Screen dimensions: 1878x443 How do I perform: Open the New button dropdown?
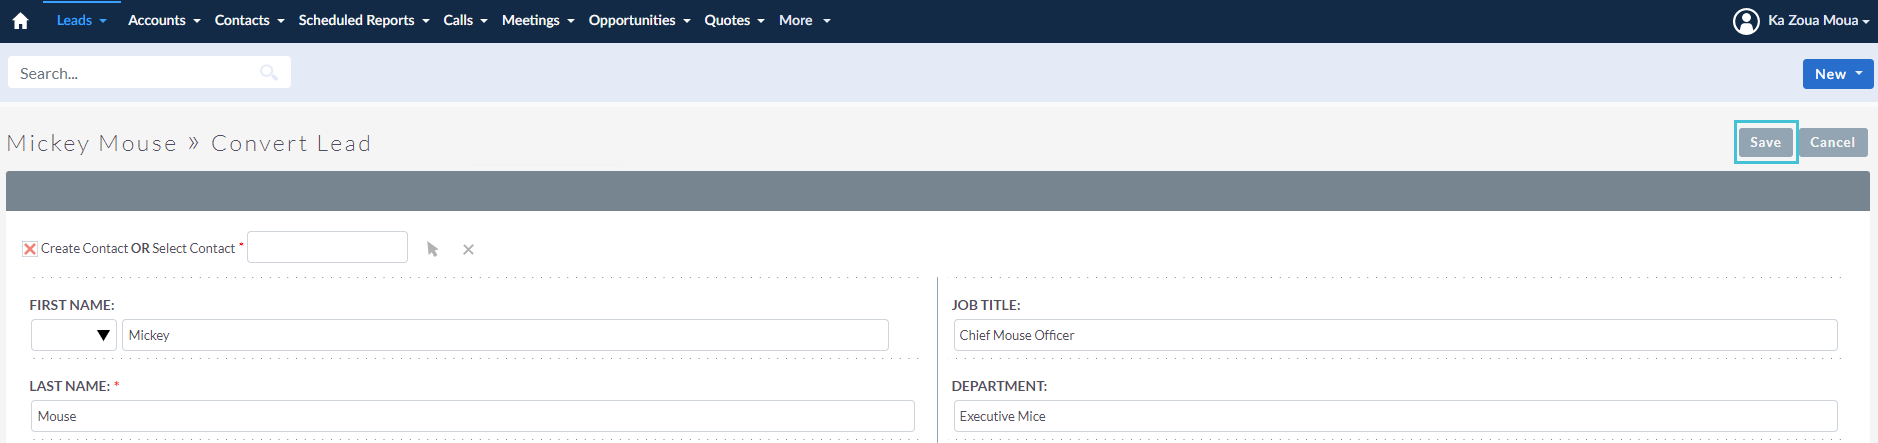pos(1838,74)
